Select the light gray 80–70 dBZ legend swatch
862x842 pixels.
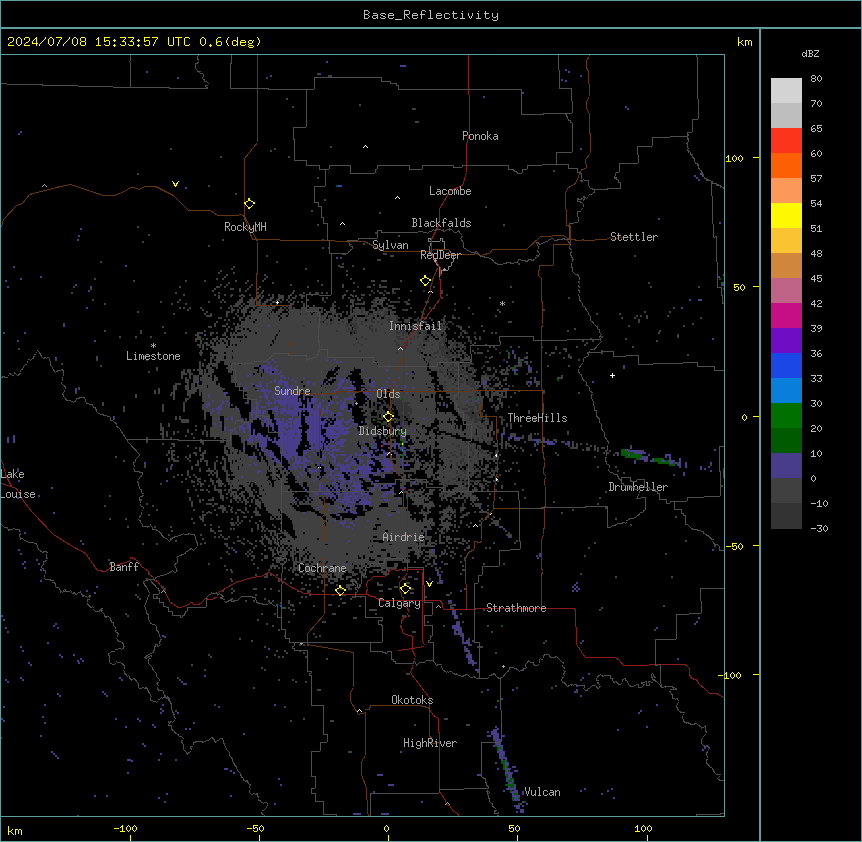click(x=786, y=91)
